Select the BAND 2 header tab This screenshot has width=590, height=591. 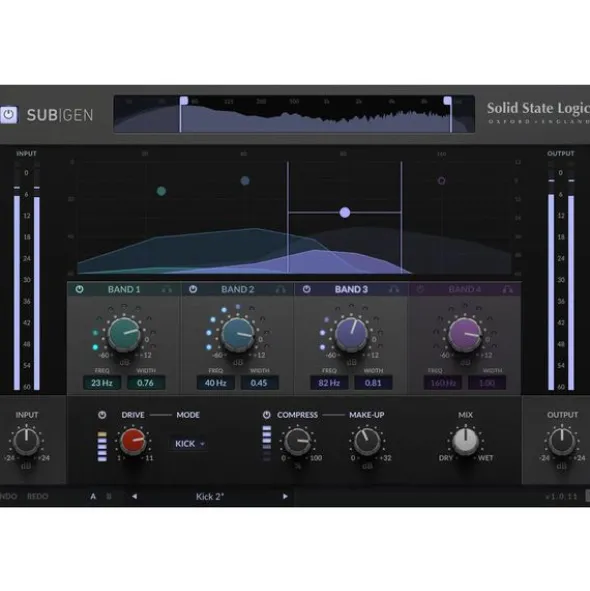pos(238,289)
